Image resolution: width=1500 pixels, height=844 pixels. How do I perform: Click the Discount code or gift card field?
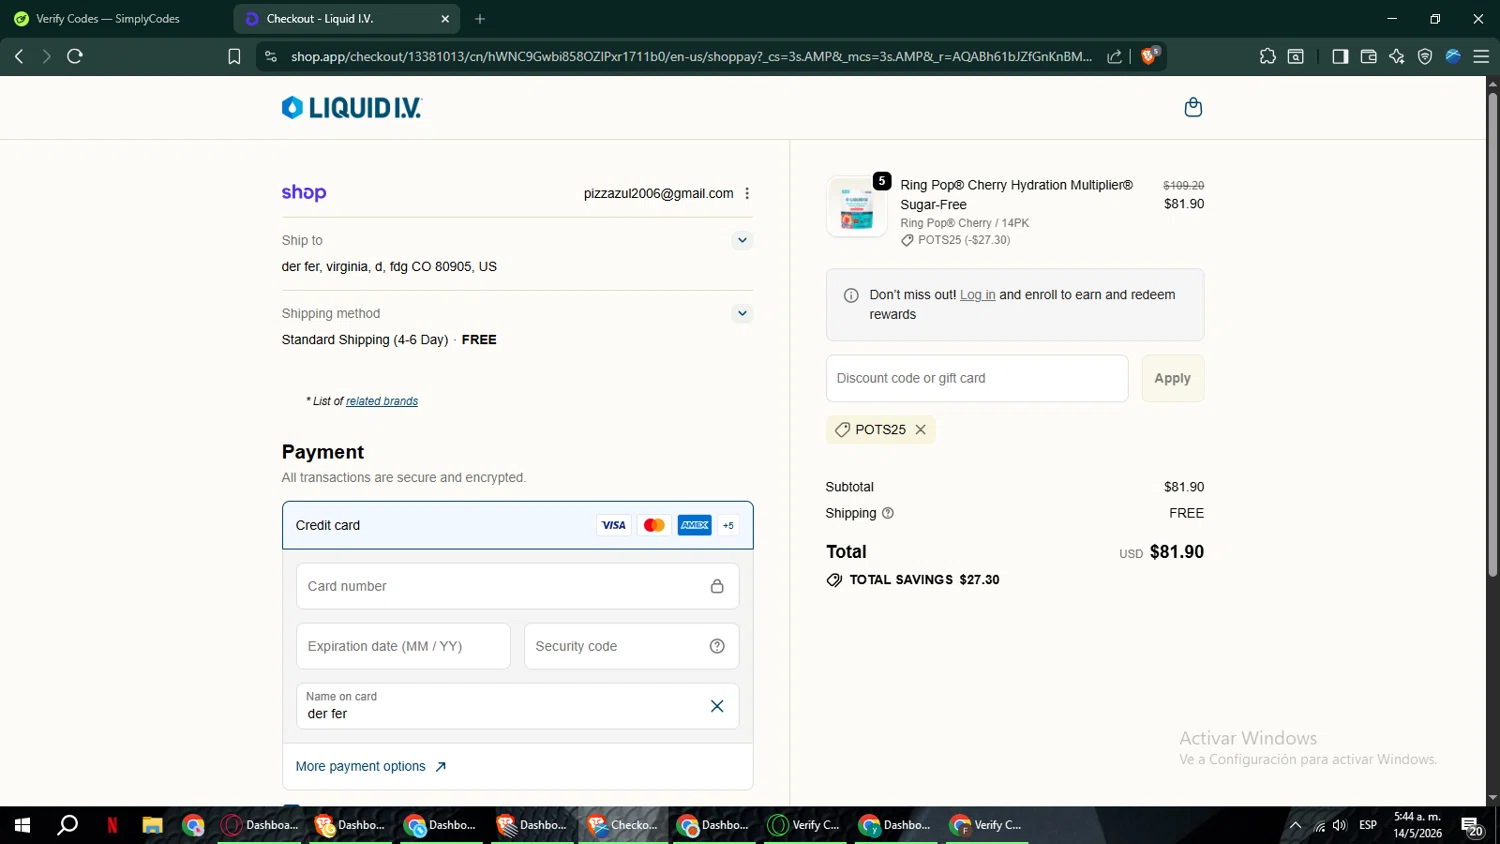click(977, 378)
